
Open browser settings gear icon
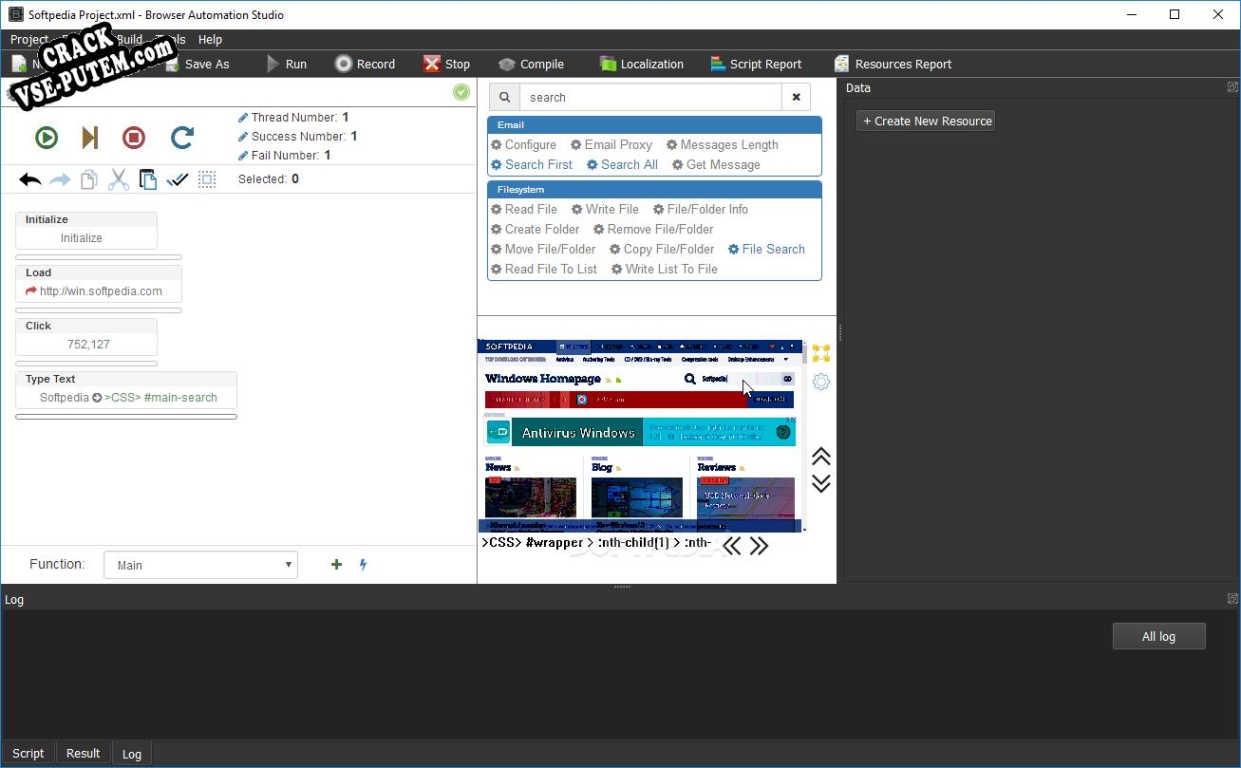(x=821, y=382)
